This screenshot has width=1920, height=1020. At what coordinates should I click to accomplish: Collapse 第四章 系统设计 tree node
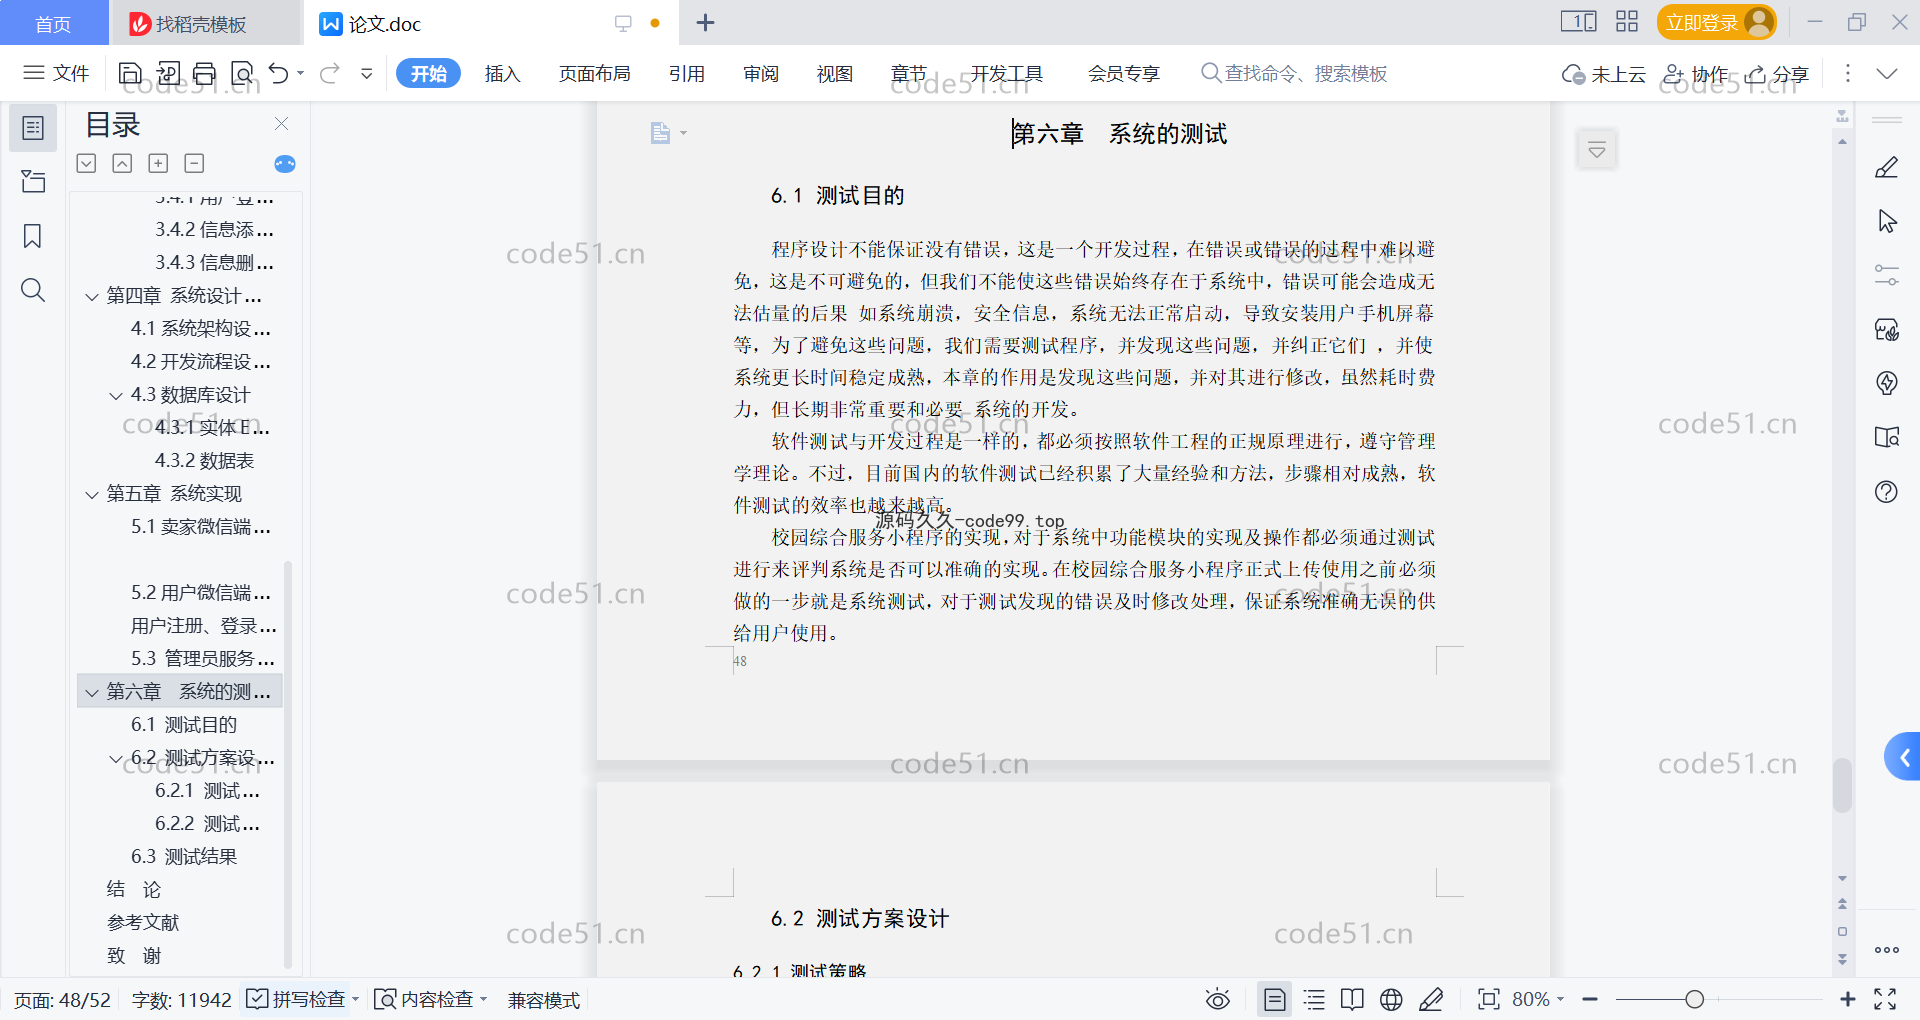pos(92,297)
